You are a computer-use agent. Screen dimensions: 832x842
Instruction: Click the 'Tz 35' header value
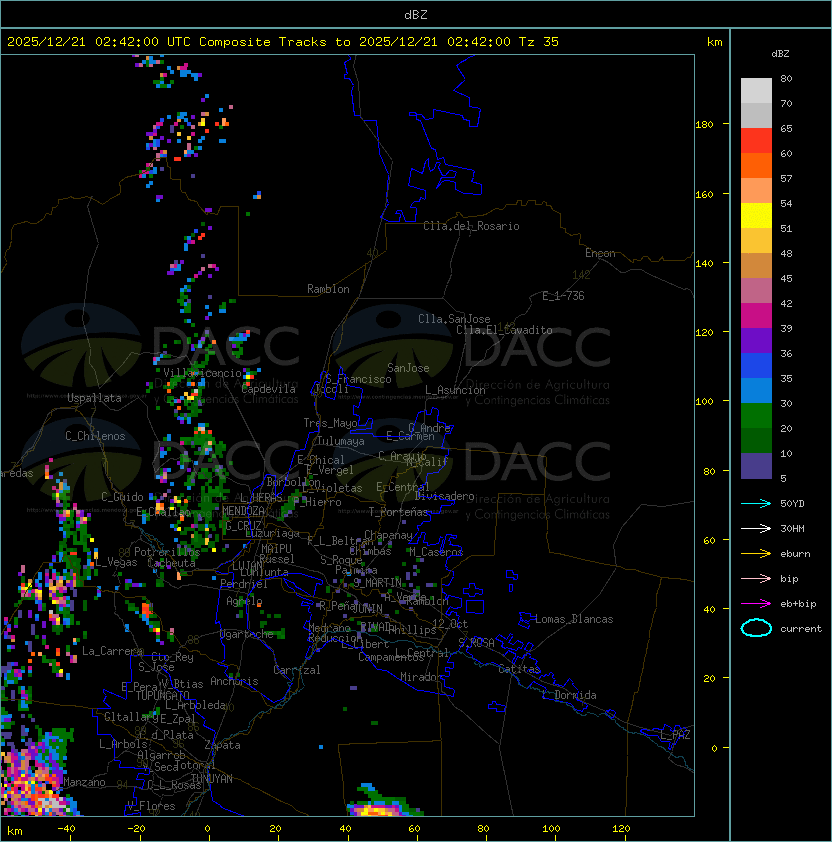539,42
